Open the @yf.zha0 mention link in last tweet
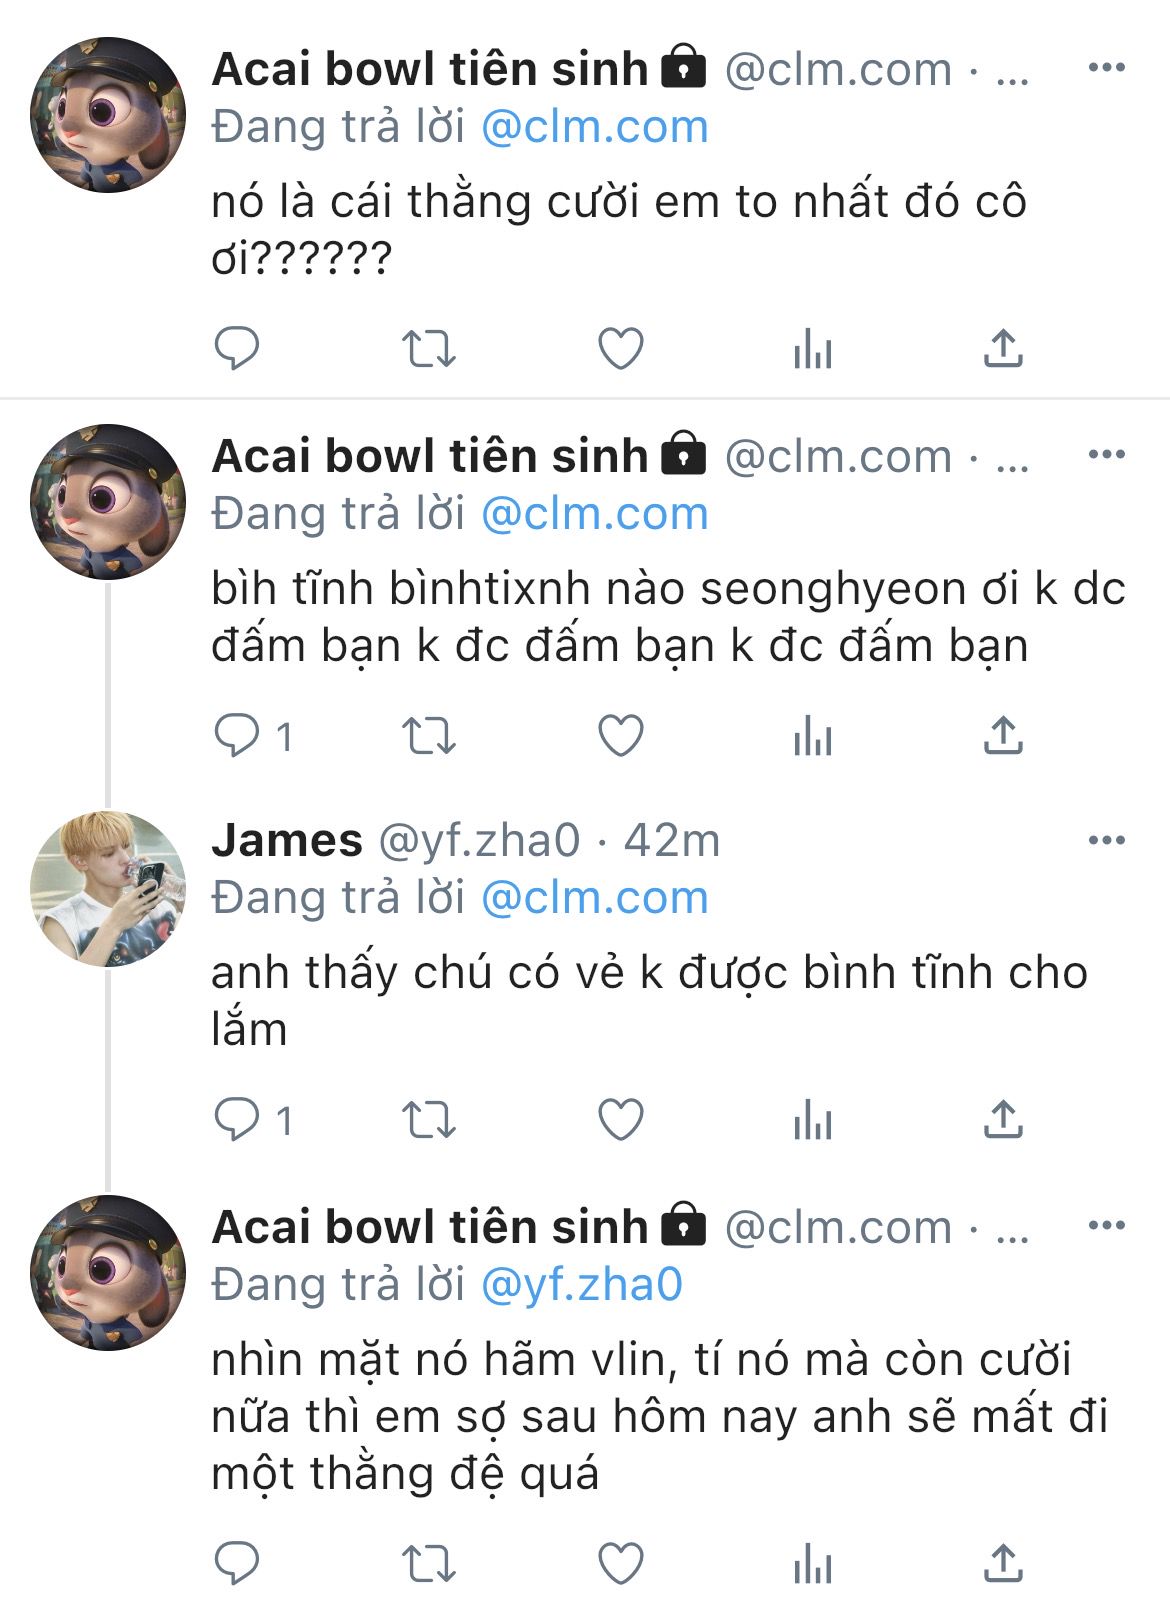Image resolution: width=1170 pixels, height=1610 pixels. point(582,1284)
